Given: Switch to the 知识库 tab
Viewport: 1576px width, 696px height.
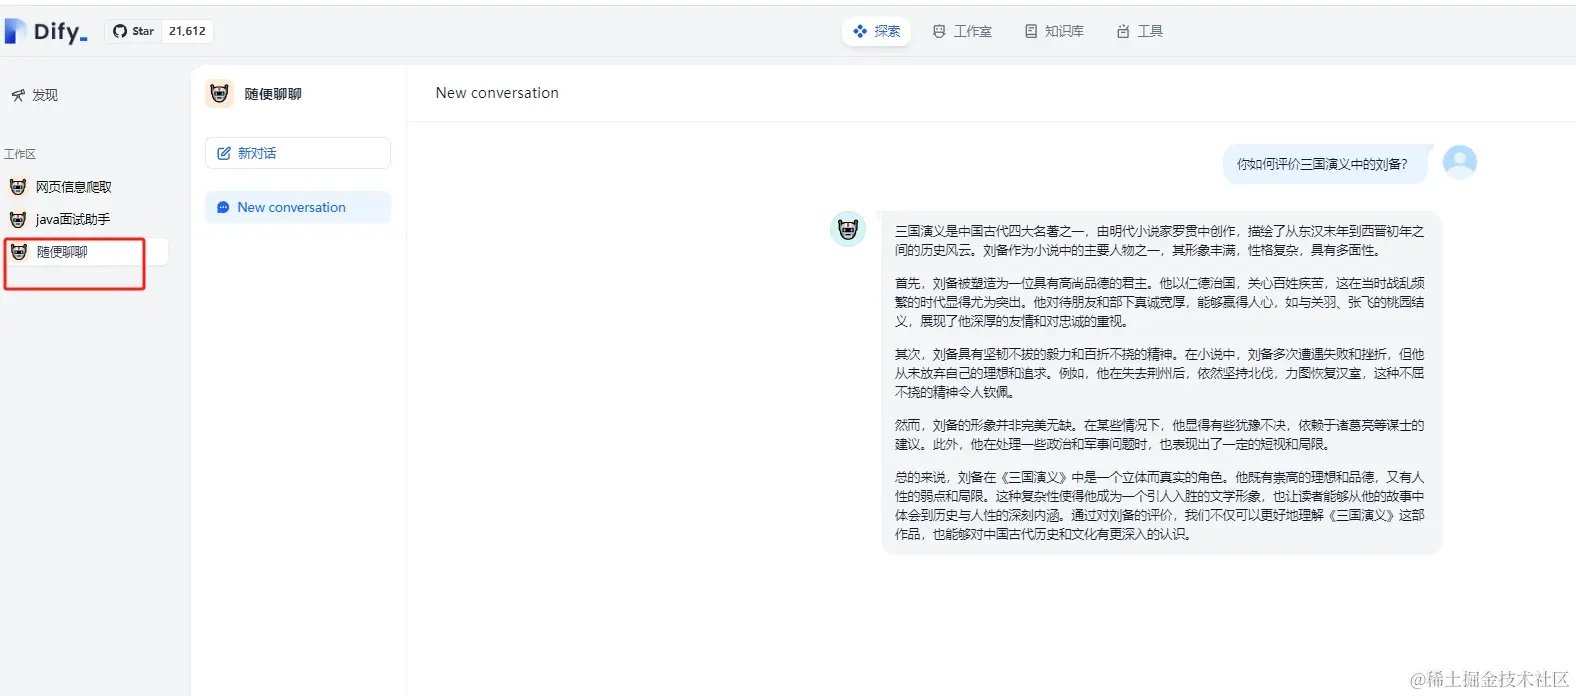Looking at the screenshot, I should (1054, 31).
